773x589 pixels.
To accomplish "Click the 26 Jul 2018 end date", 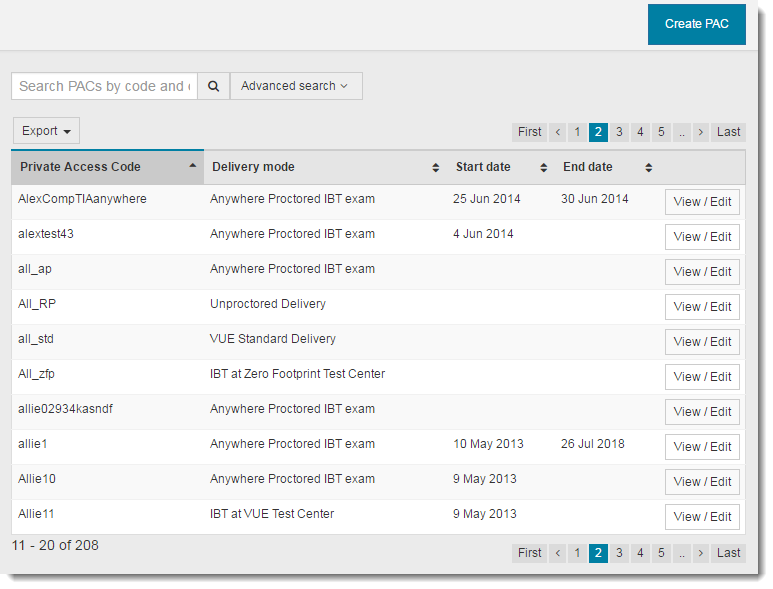I will coord(593,444).
